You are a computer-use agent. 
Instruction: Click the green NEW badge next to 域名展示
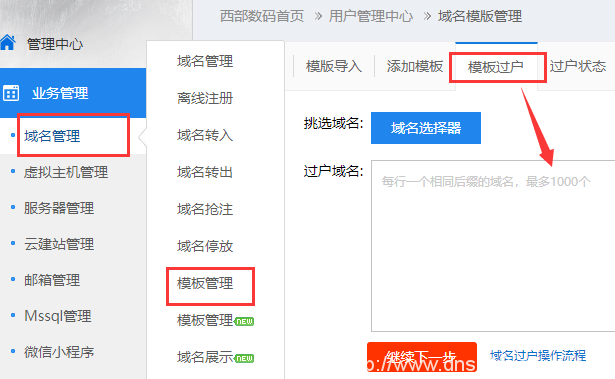click(x=244, y=358)
